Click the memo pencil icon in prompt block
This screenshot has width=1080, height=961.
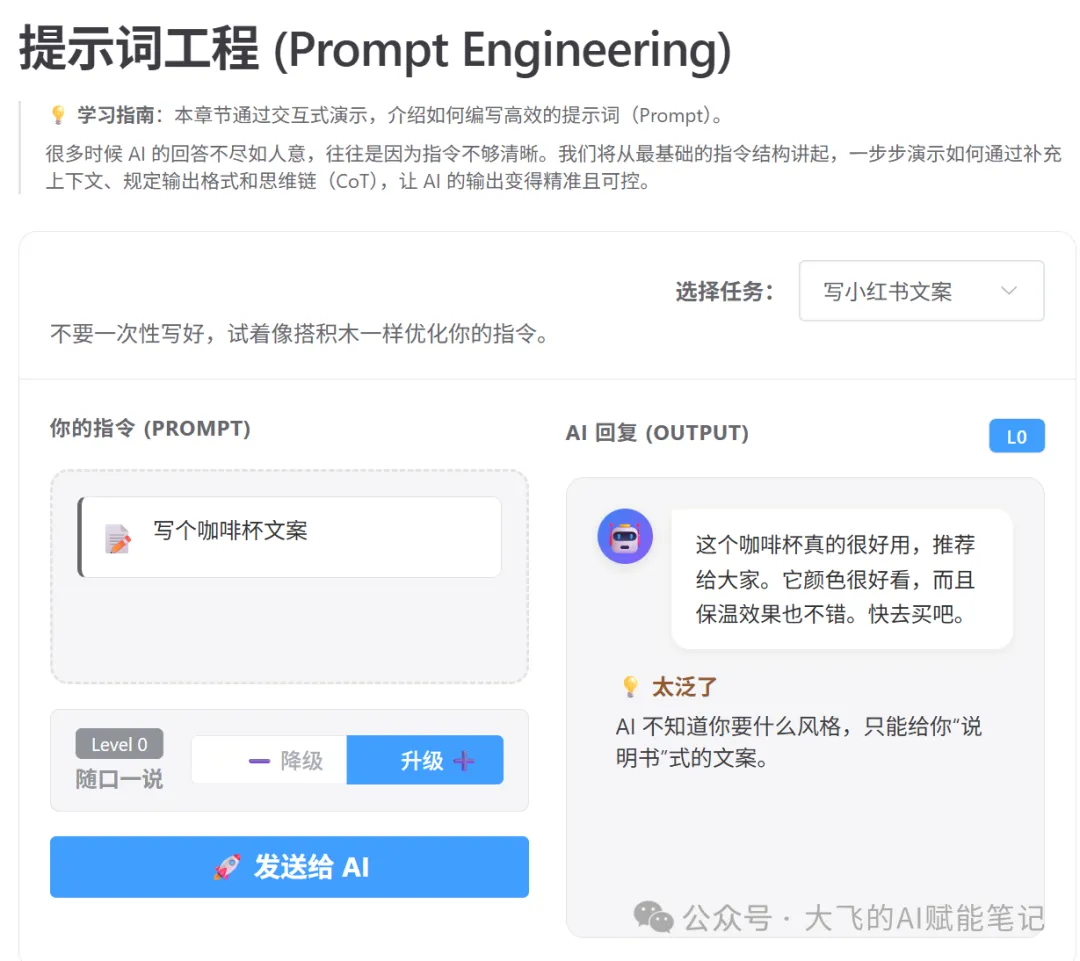[118, 538]
